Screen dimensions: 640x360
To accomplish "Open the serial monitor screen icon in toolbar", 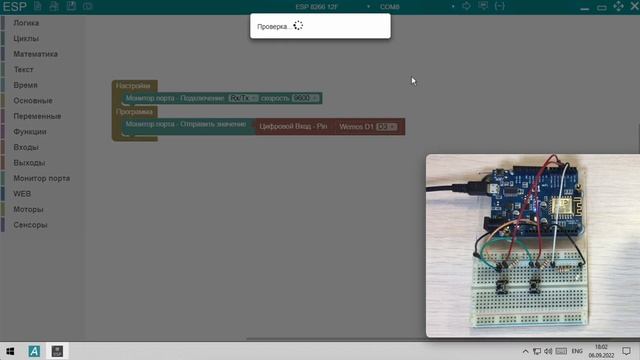I will [x=483, y=6].
